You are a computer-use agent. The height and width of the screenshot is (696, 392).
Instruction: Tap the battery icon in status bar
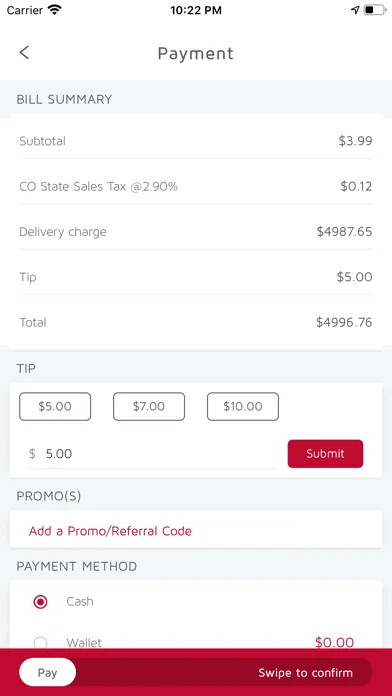[374, 10]
